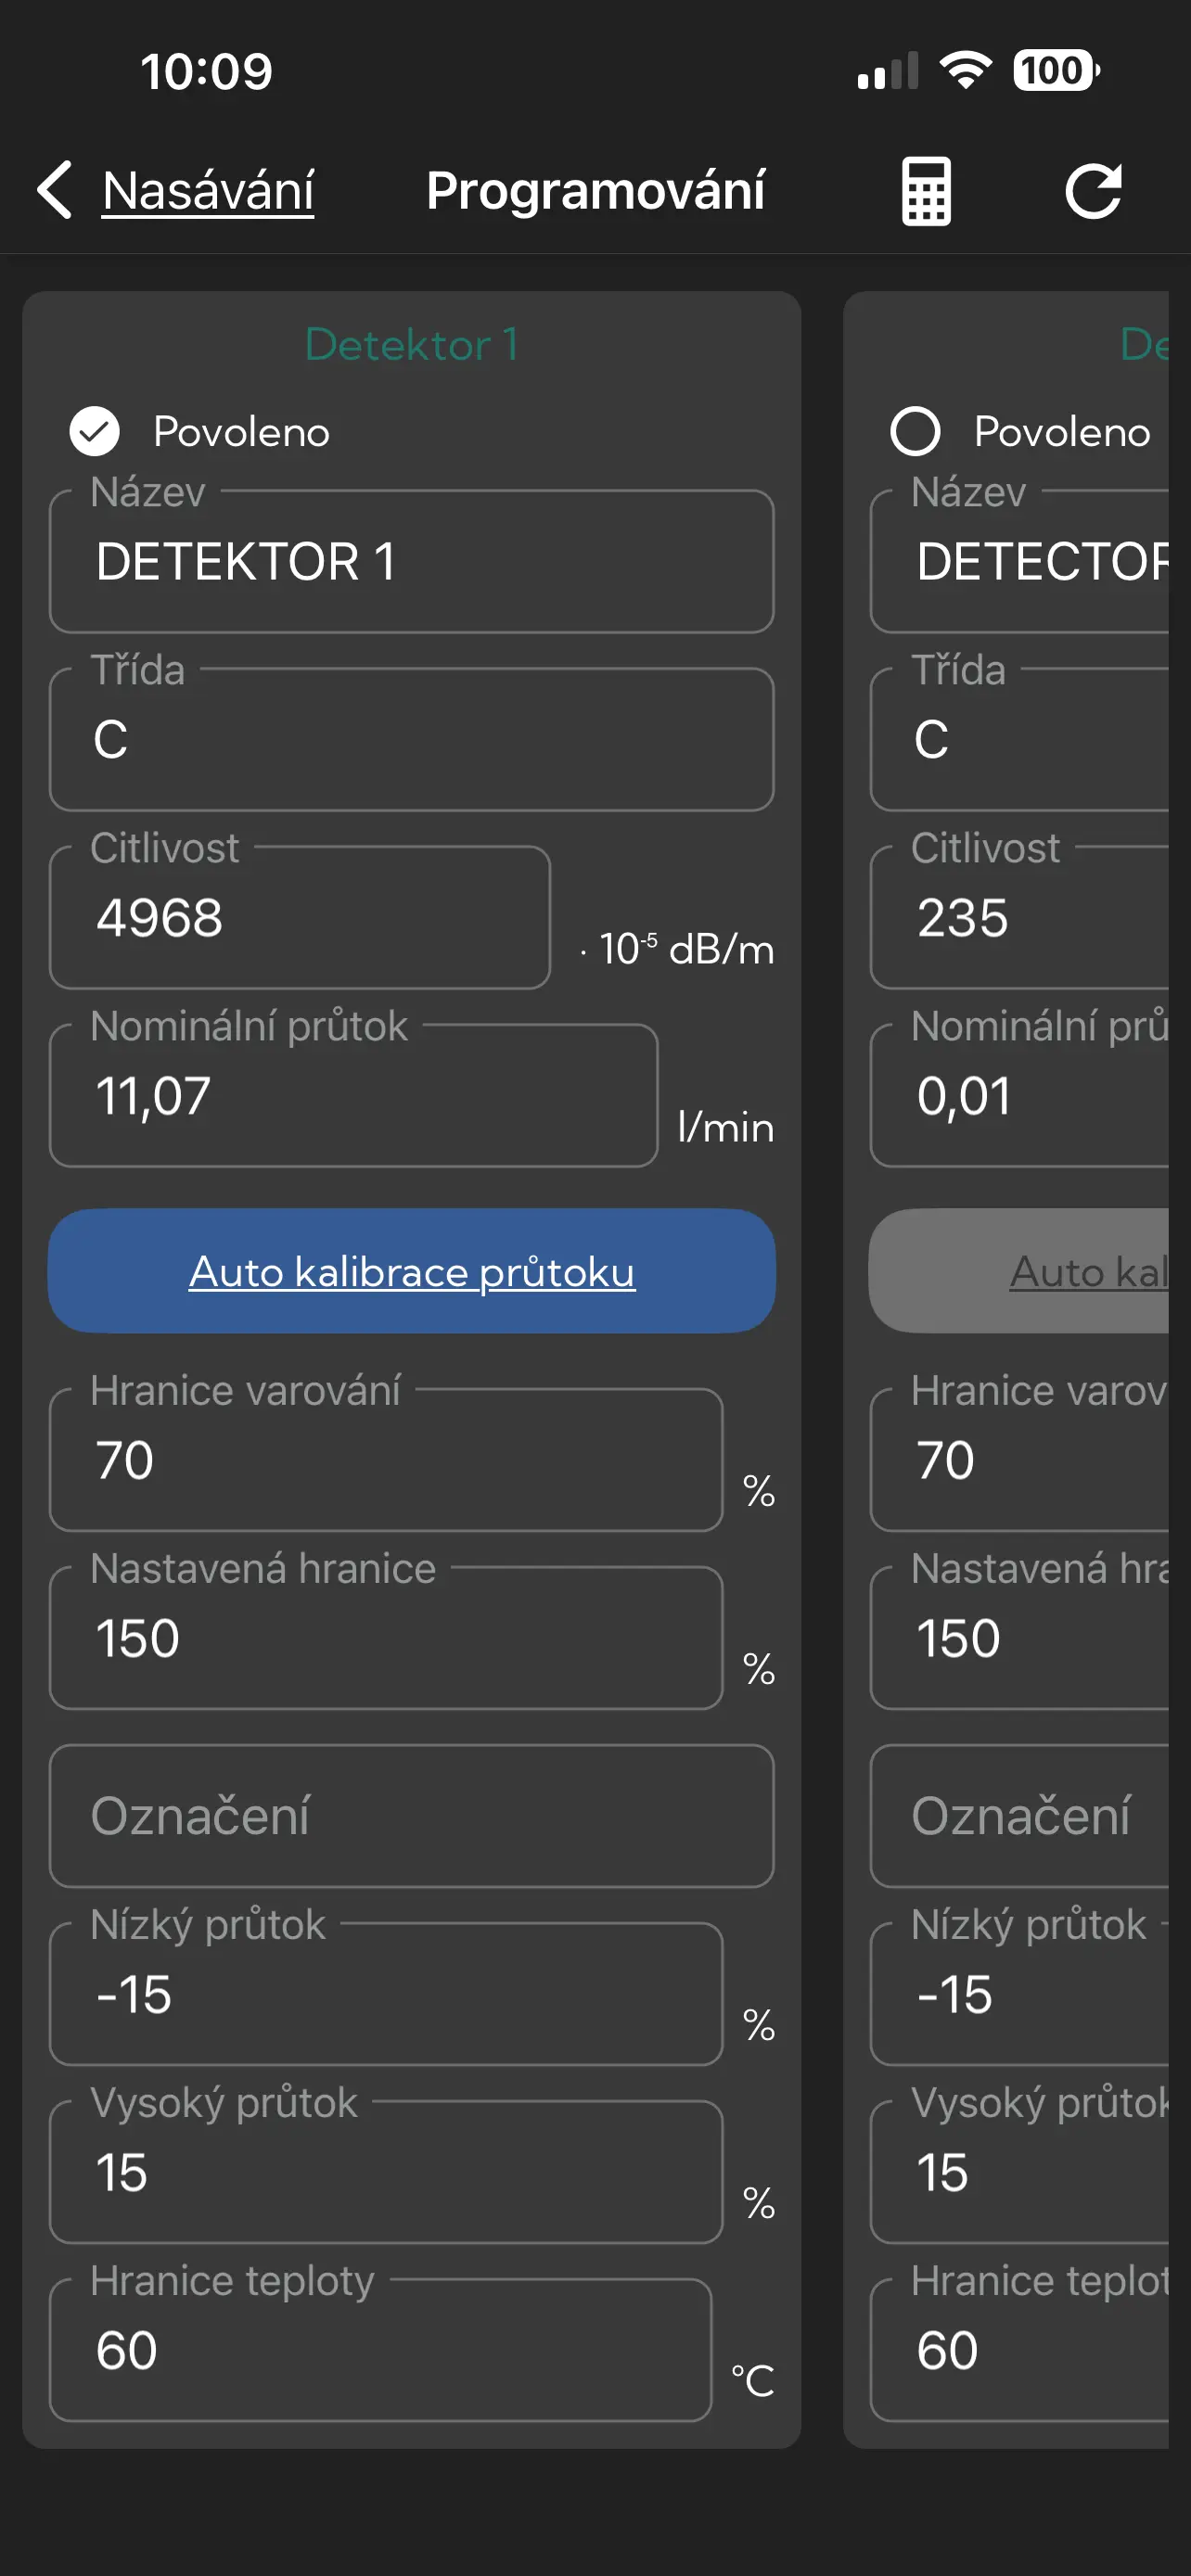This screenshot has width=1191, height=2576.
Task: Go back to Nasávání screen
Action: (x=208, y=190)
